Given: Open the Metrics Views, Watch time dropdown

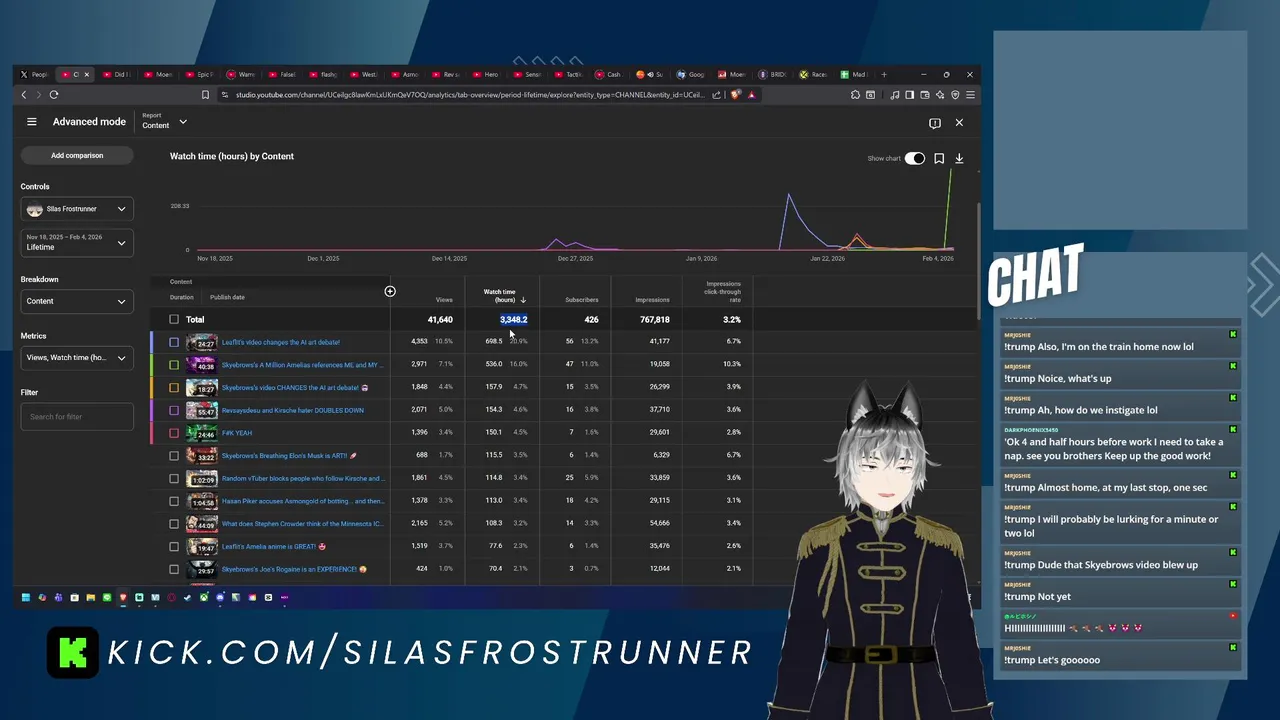Looking at the screenshot, I should pyautogui.click(x=77, y=358).
